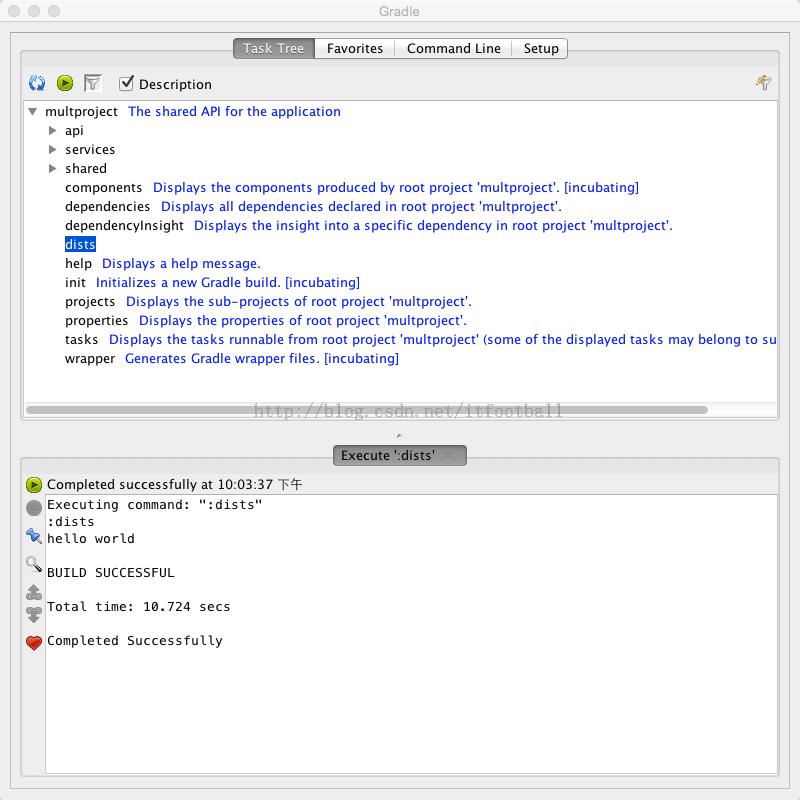Viewport: 800px width, 800px height.
Task: Select the help task
Action: click(78, 264)
